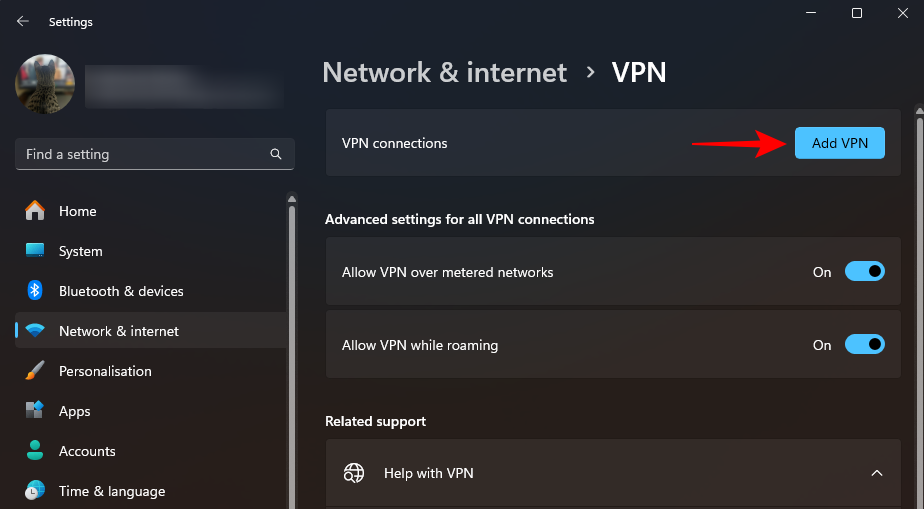Select the System monitor icon
This screenshot has height=509, width=924.
[x=35, y=251]
